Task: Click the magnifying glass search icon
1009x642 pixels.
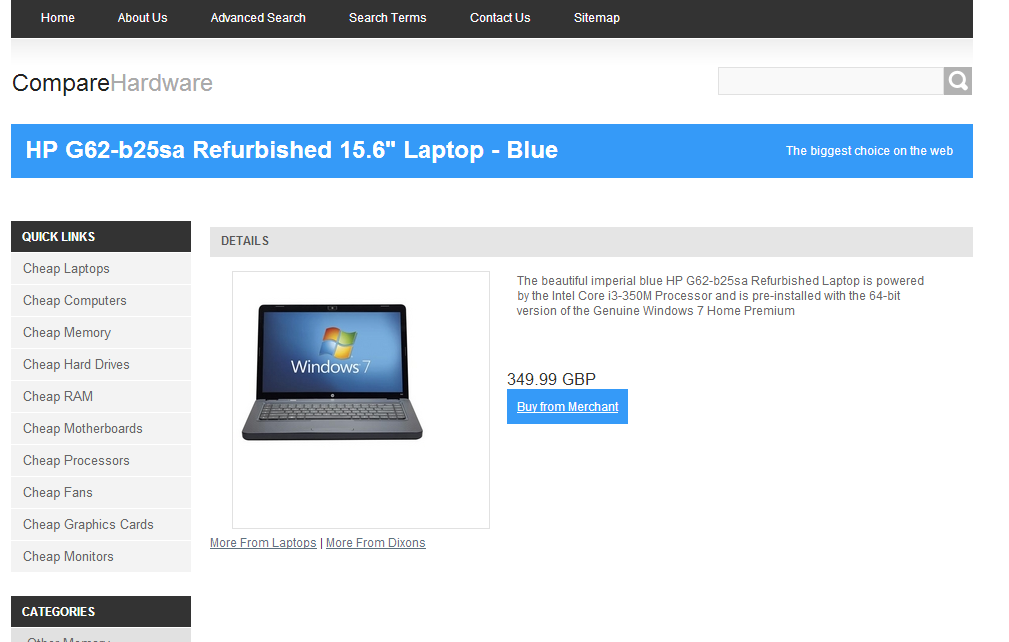Action: [x=958, y=81]
